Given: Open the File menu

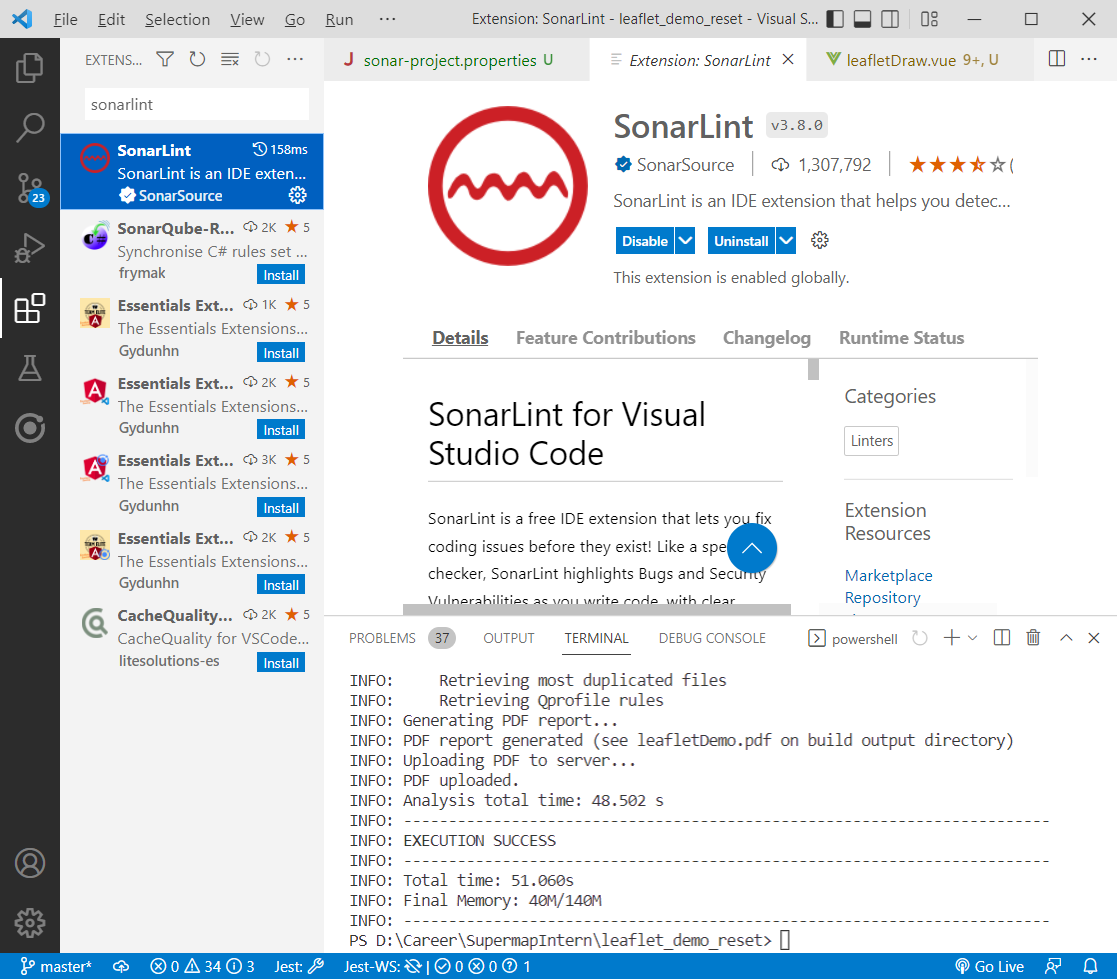Looking at the screenshot, I should 66,19.
